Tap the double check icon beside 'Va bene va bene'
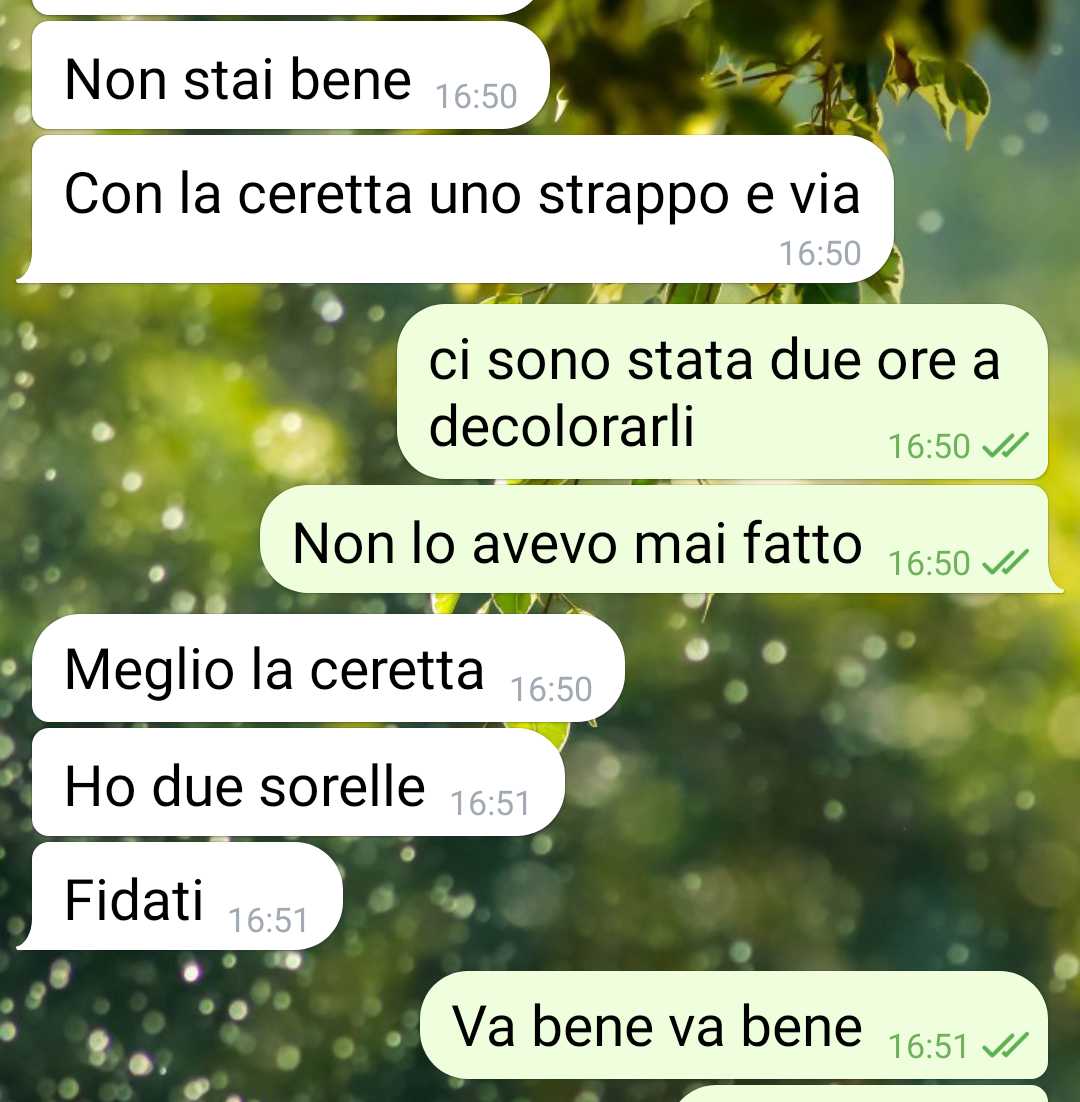This screenshot has height=1102, width=1080. 1005,1046
